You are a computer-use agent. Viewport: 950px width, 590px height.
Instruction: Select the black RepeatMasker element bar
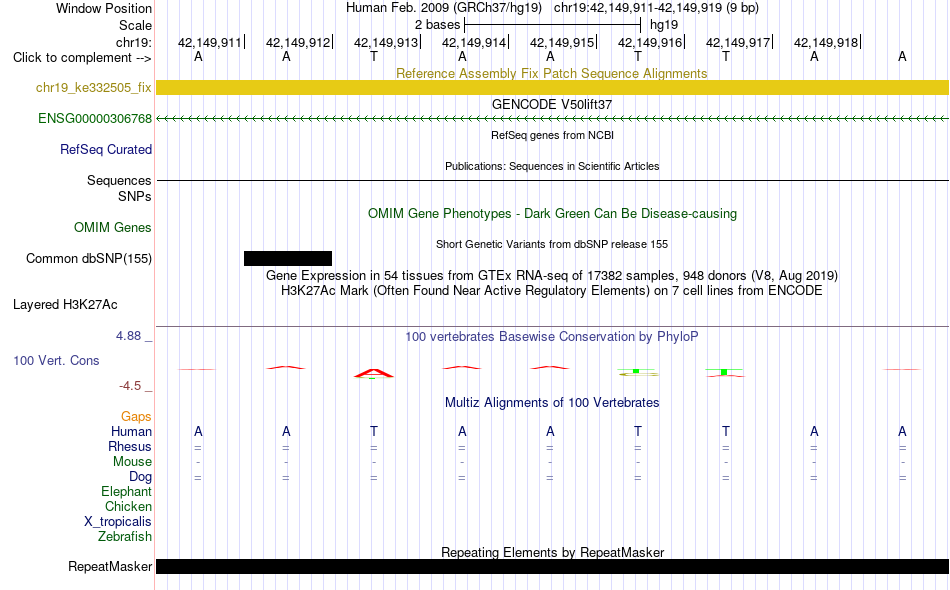[553, 566]
